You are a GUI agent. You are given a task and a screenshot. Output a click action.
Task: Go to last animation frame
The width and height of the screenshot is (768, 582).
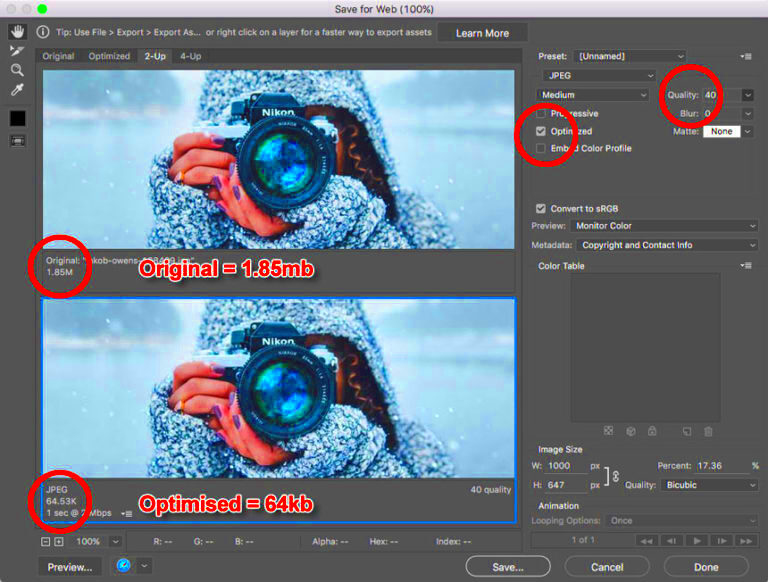tap(746, 541)
